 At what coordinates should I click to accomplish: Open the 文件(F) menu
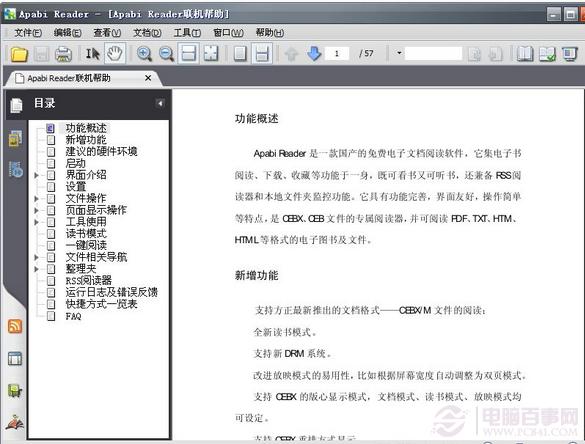[x=28, y=33]
